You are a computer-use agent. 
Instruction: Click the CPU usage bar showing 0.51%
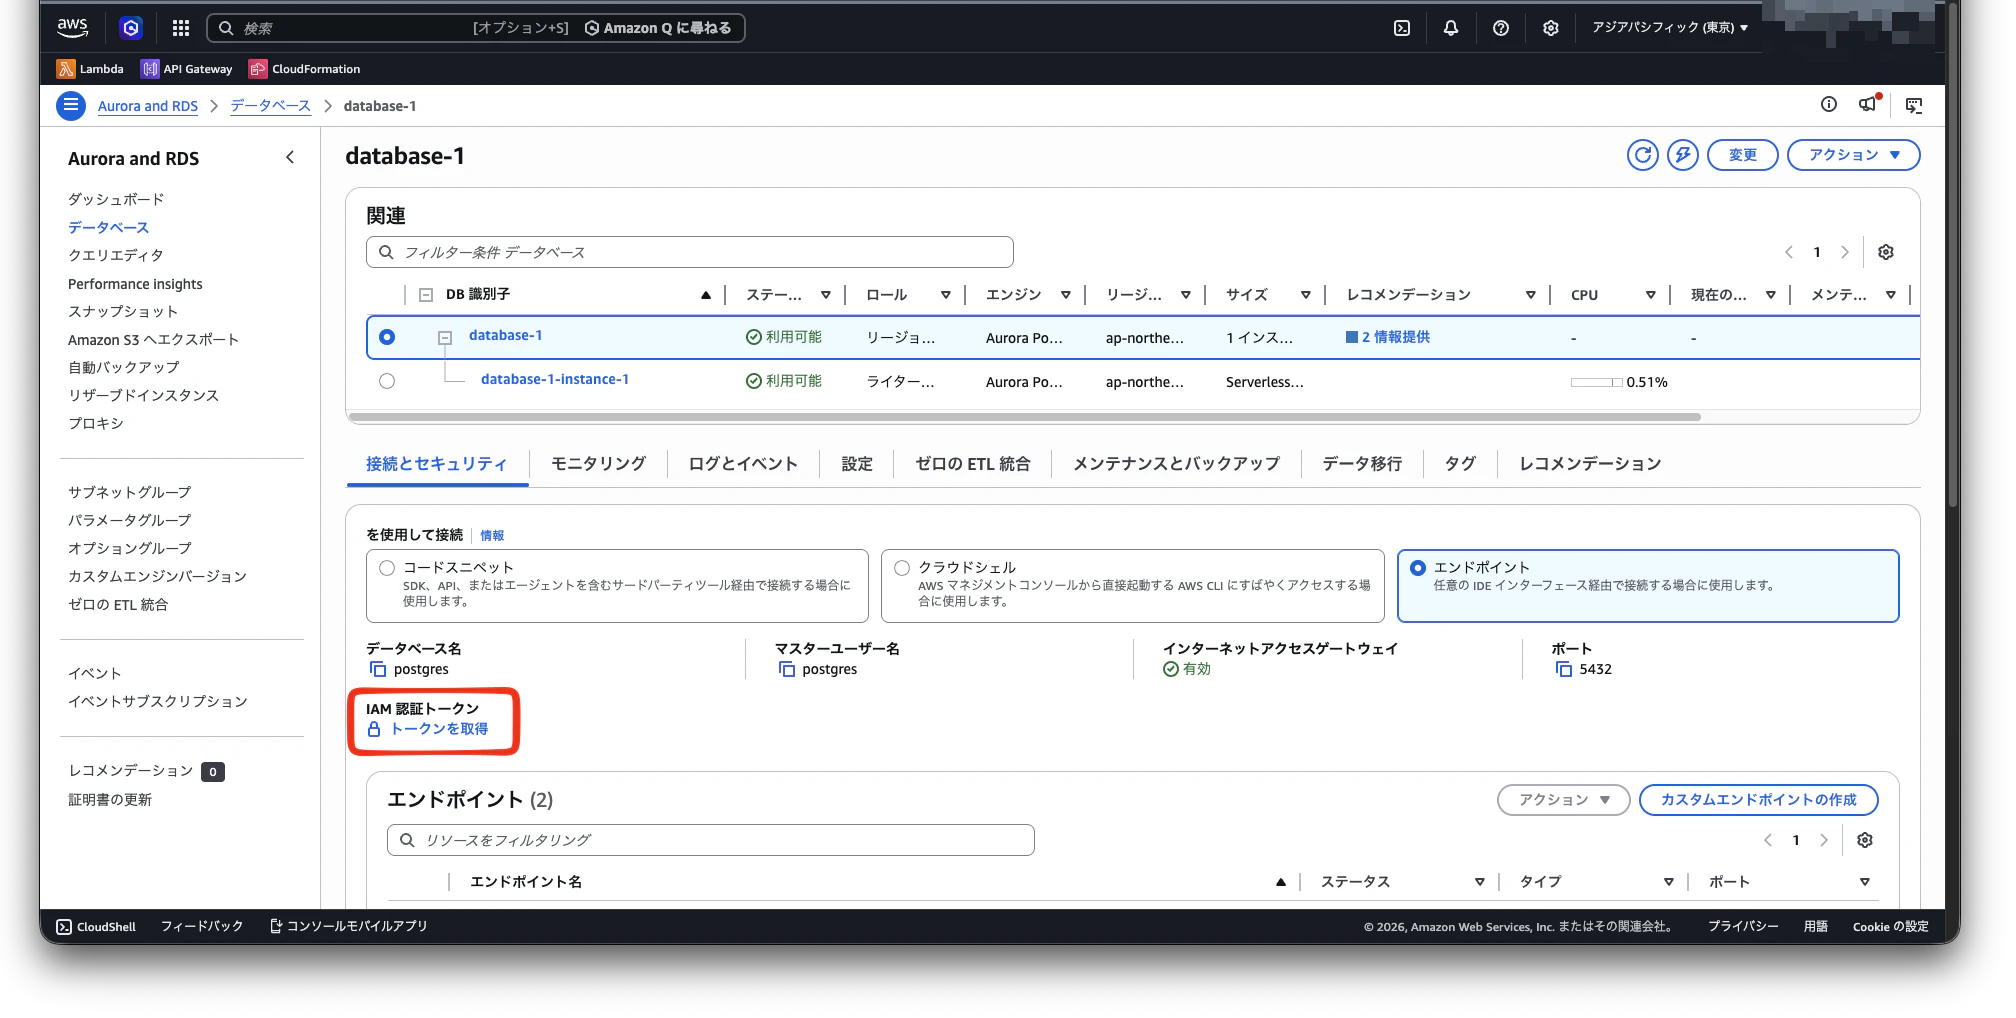[x=1597, y=382]
